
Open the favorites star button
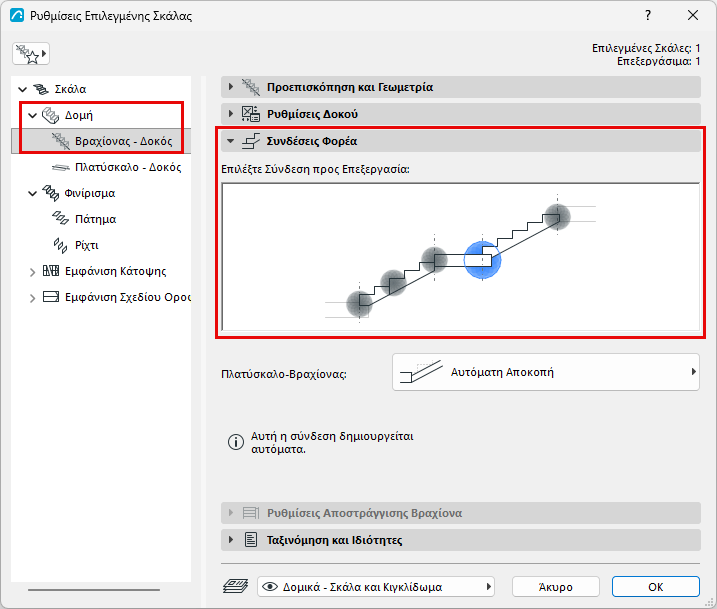[x=31, y=54]
